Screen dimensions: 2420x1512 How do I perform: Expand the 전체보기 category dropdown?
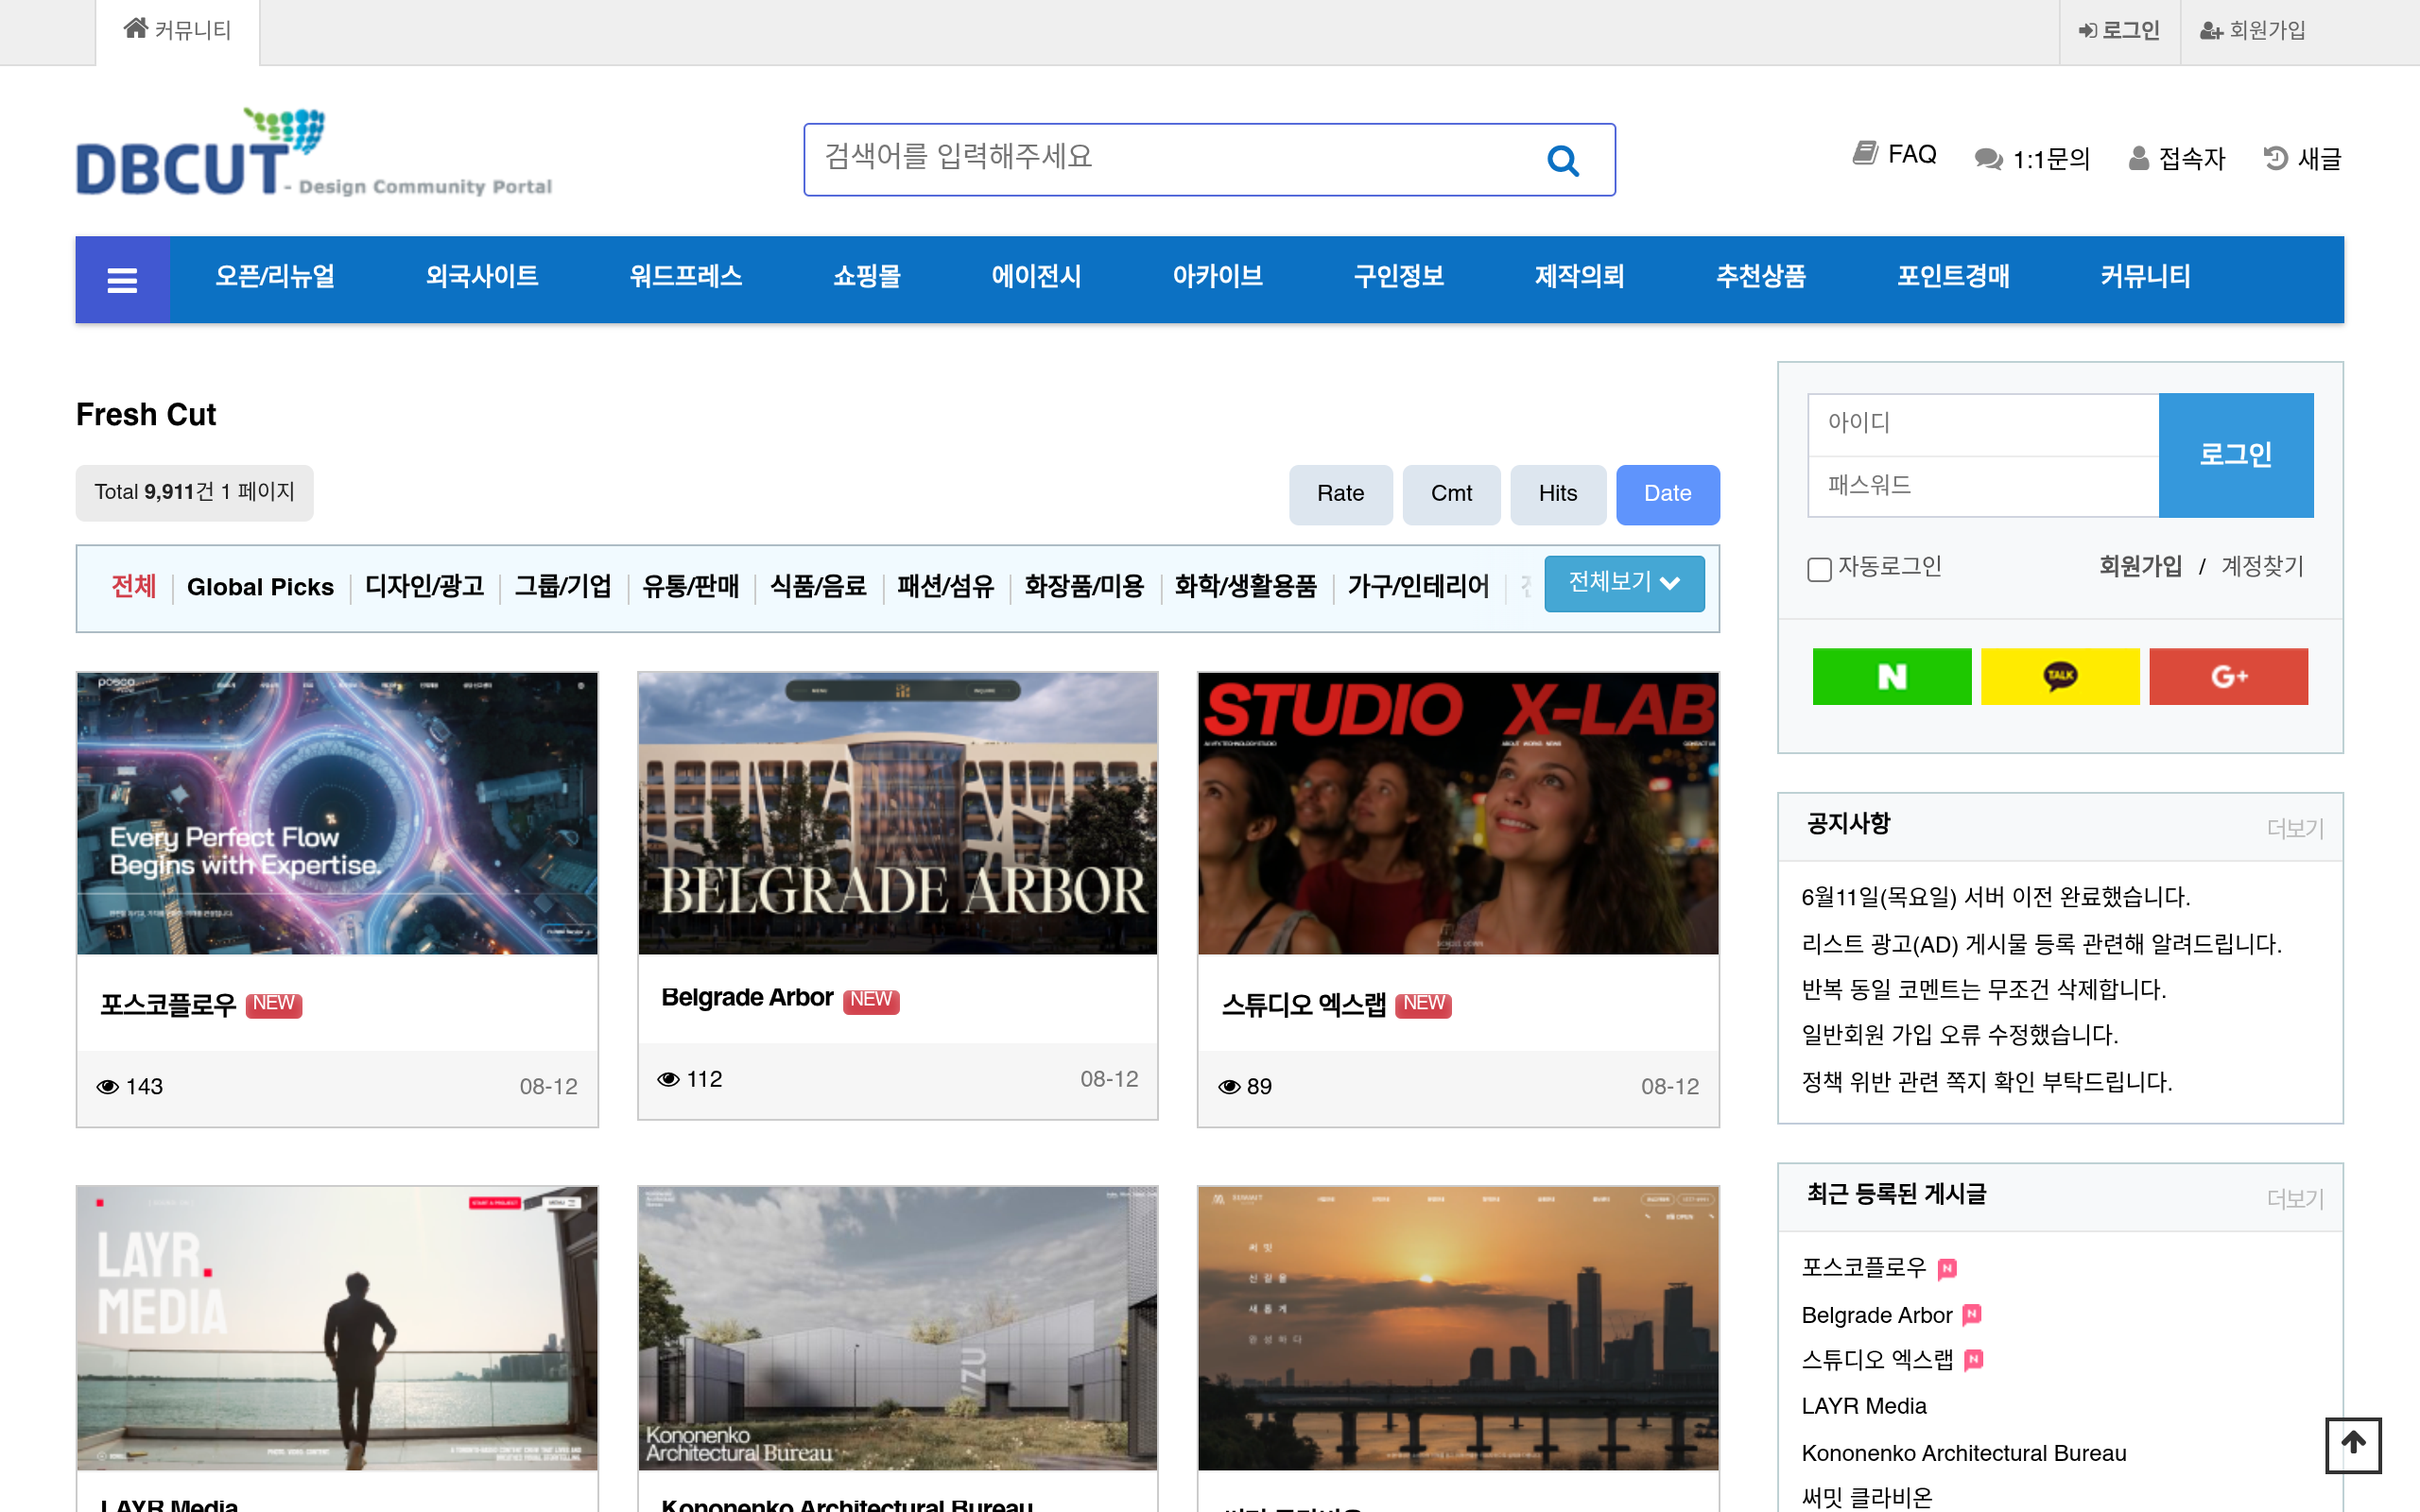pyautogui.click(x=1624, y=583)
